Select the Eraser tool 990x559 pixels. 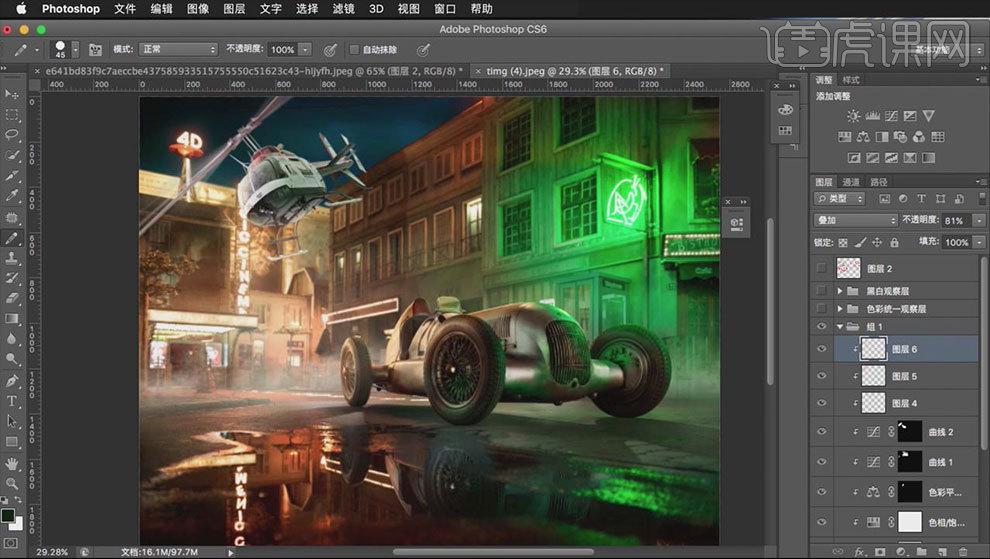pyautogui.click(x=11, y=298)
